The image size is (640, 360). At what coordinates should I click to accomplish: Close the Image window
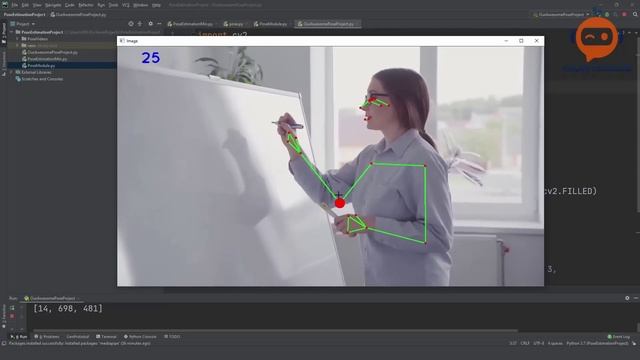coord(536,41)
